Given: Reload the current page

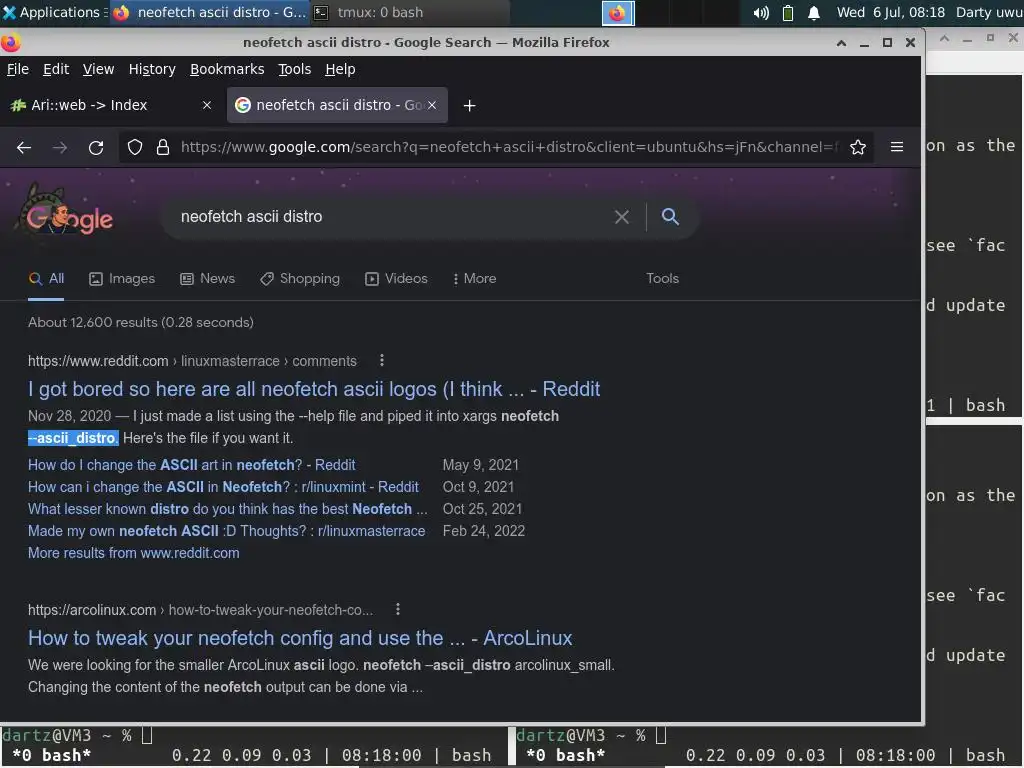Looking at the screenshot, I should pos(96,148).
